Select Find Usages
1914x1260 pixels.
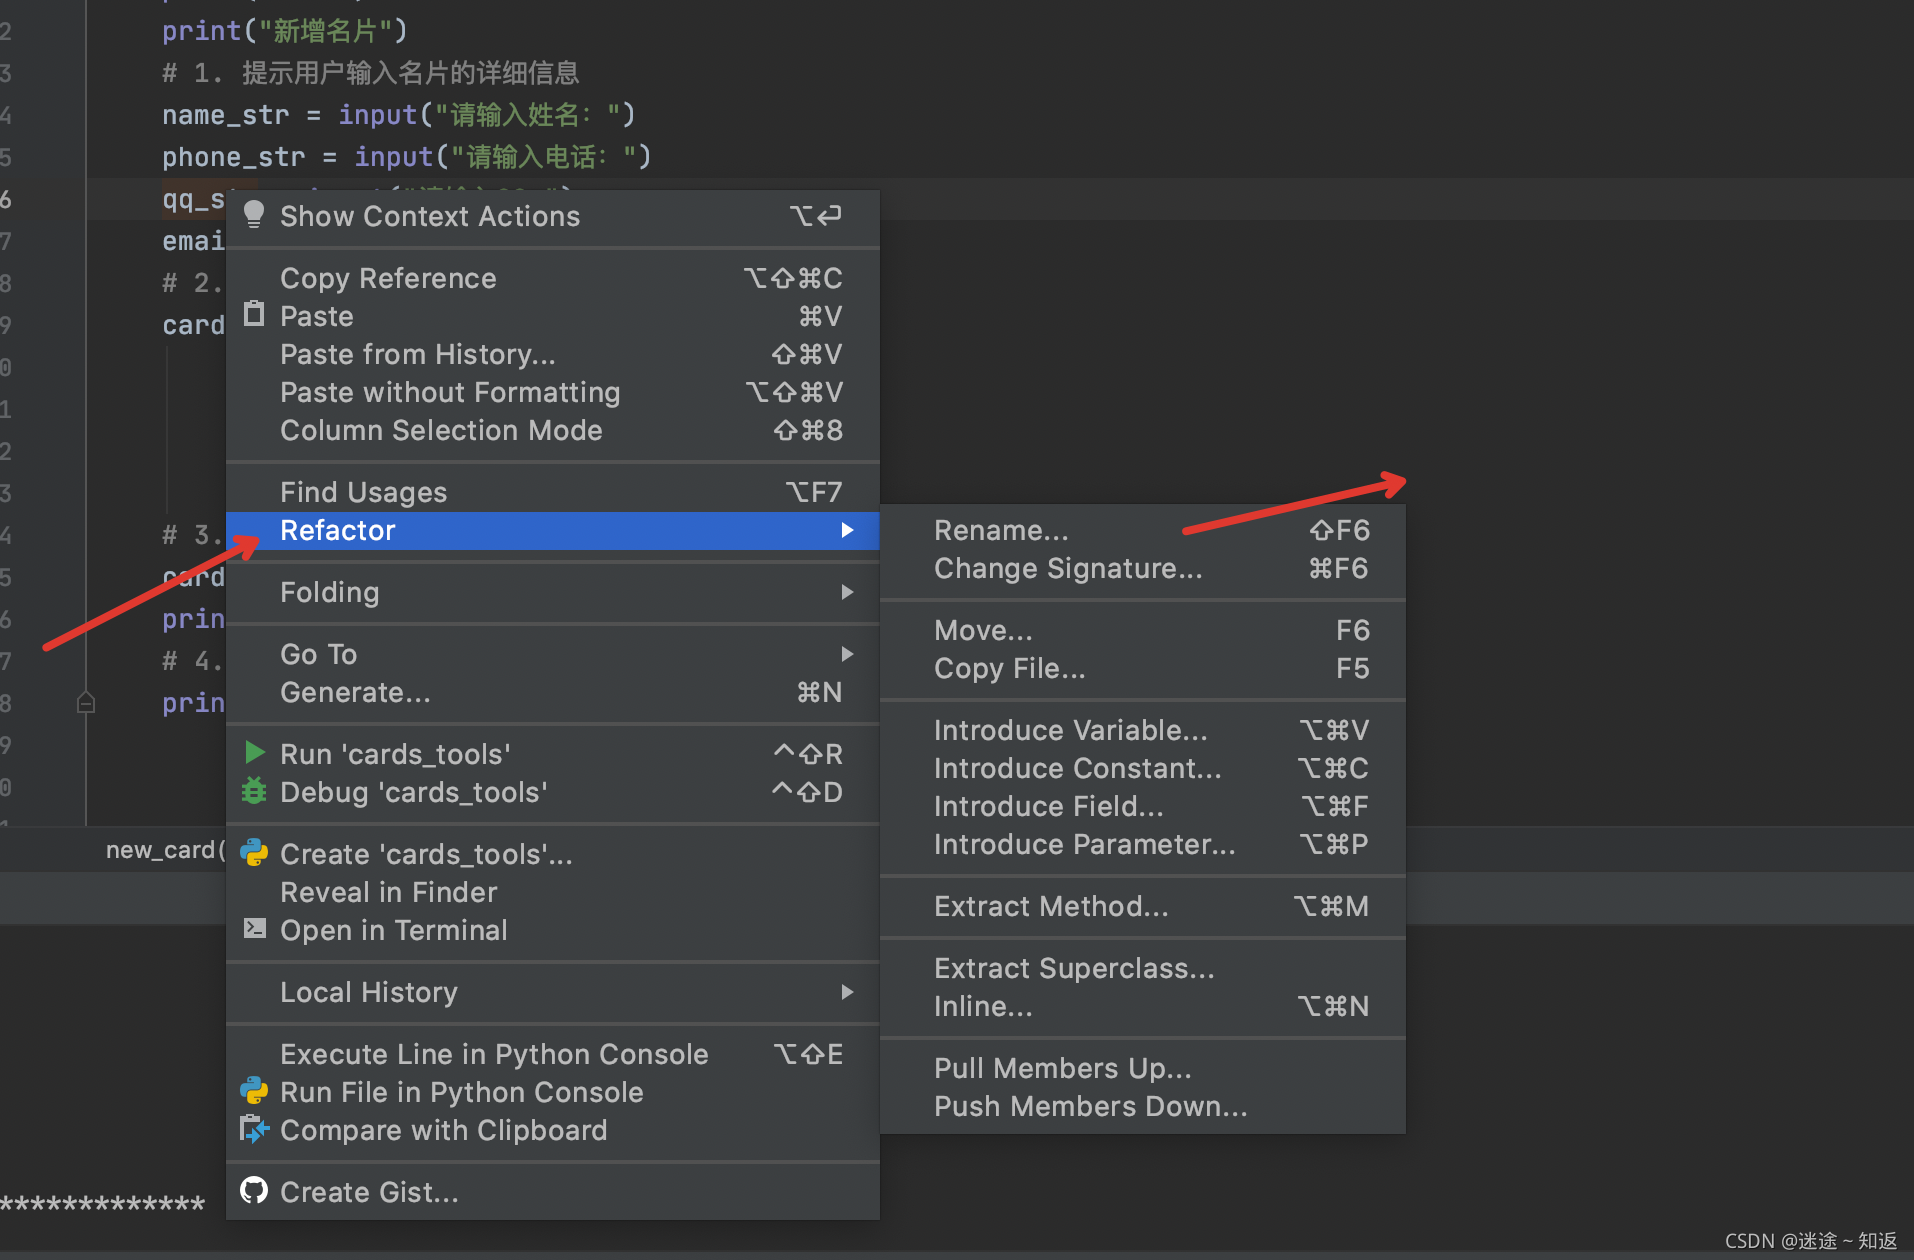(x=553, y=492)
